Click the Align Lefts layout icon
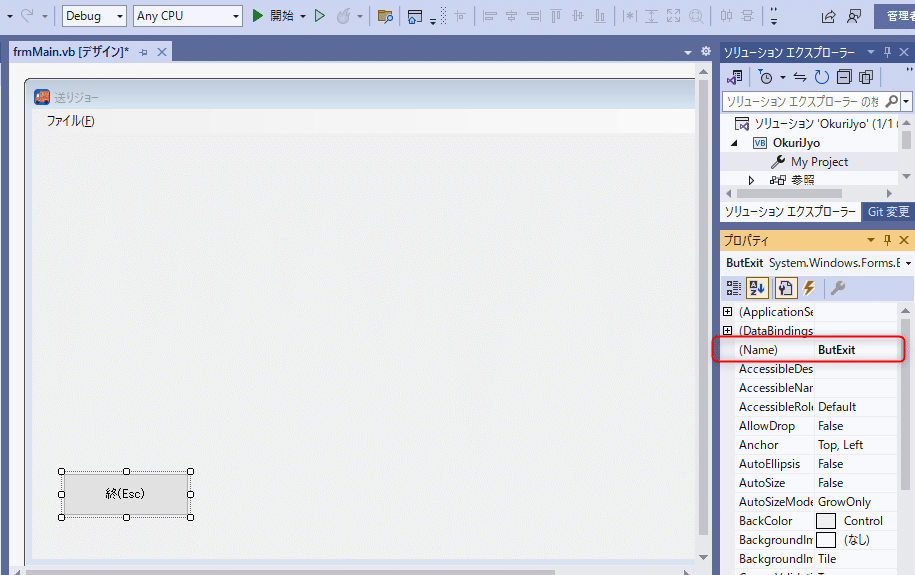915x575 pixels. tap(490, 16)
